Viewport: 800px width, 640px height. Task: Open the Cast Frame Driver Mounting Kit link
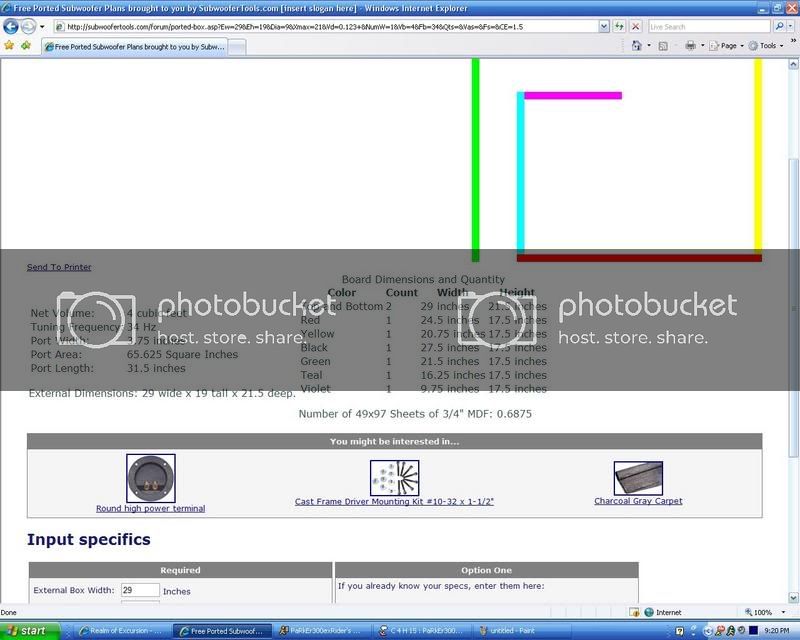coord(394,501)
